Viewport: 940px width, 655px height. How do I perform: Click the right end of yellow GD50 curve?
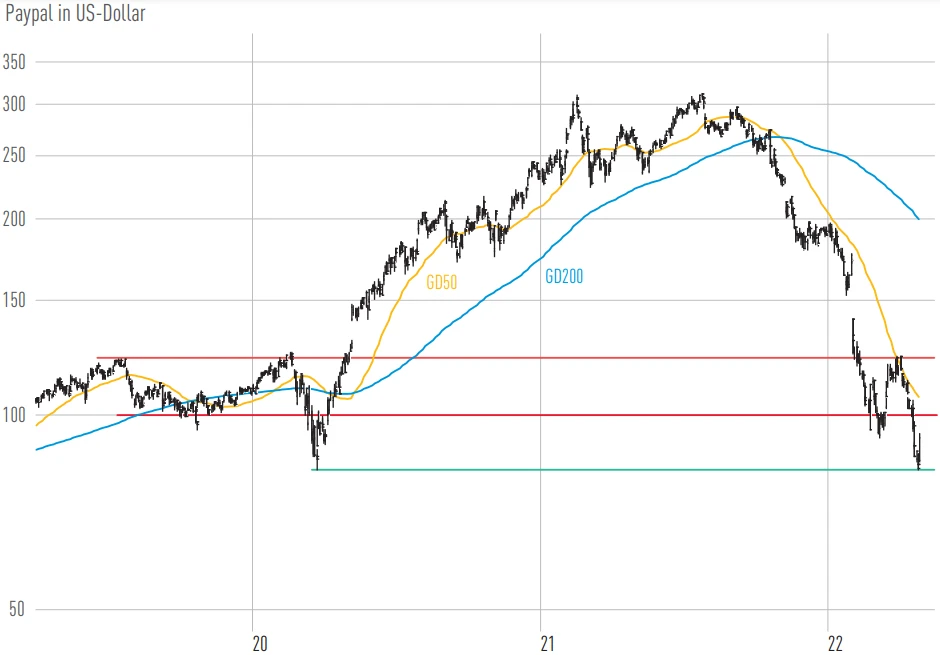pos(919,396)
